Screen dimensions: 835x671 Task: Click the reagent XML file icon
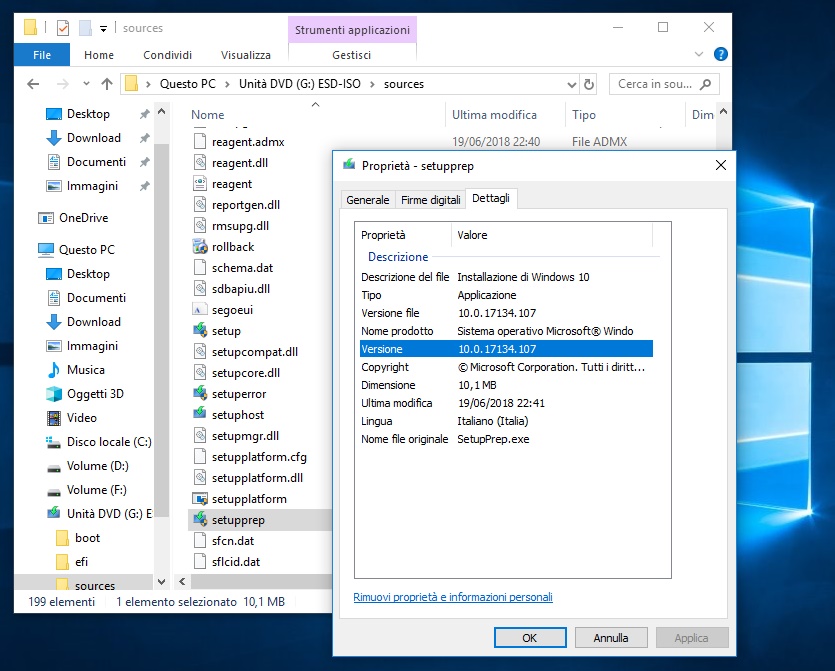pyautogui.click(x=200, y=184)
